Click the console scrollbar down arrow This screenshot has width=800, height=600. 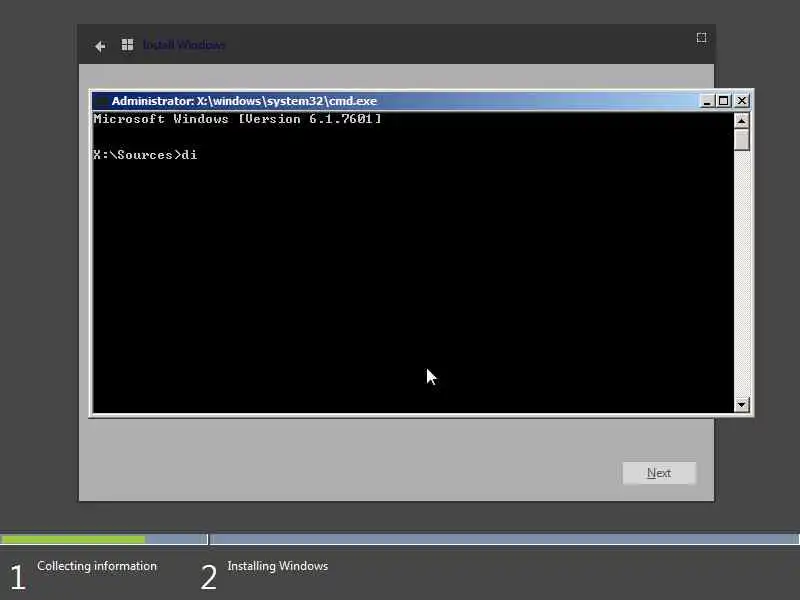741,405
